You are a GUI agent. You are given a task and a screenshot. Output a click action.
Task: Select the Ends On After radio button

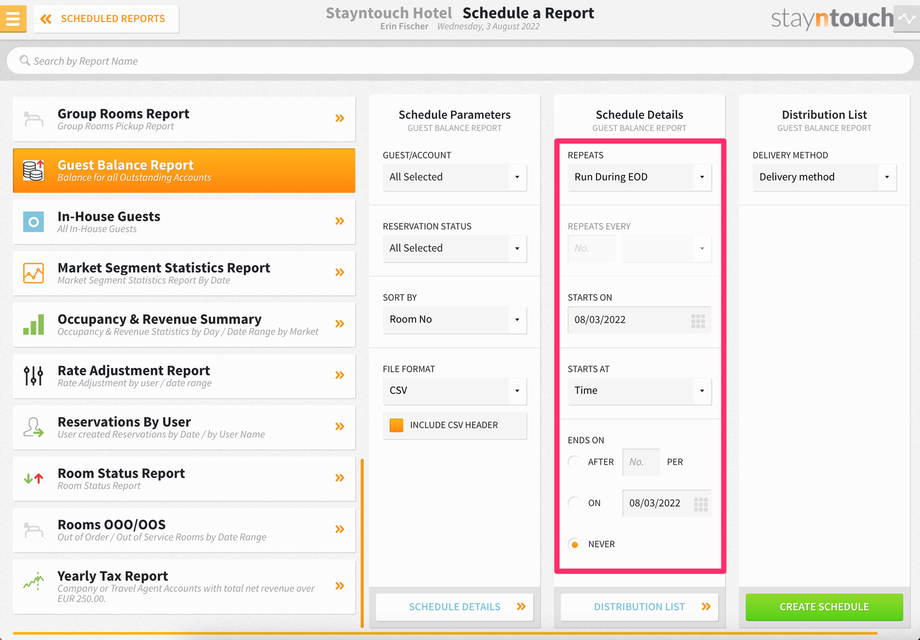[574, 462]
